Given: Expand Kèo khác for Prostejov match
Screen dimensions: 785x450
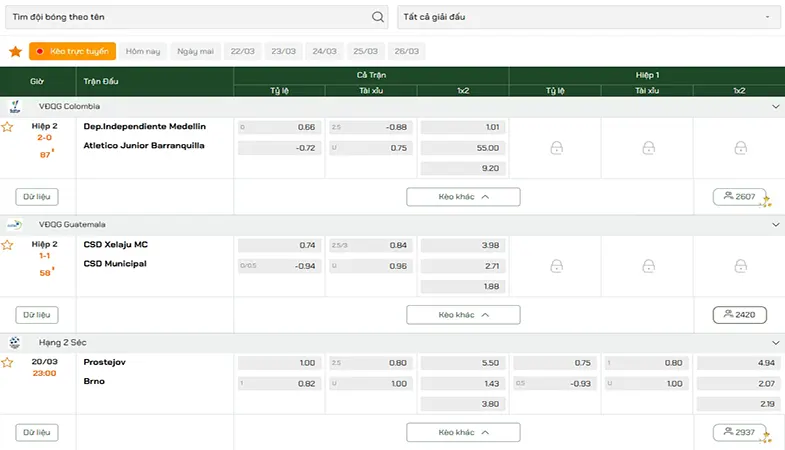Looking at the screenshot, I should [463, 432].
